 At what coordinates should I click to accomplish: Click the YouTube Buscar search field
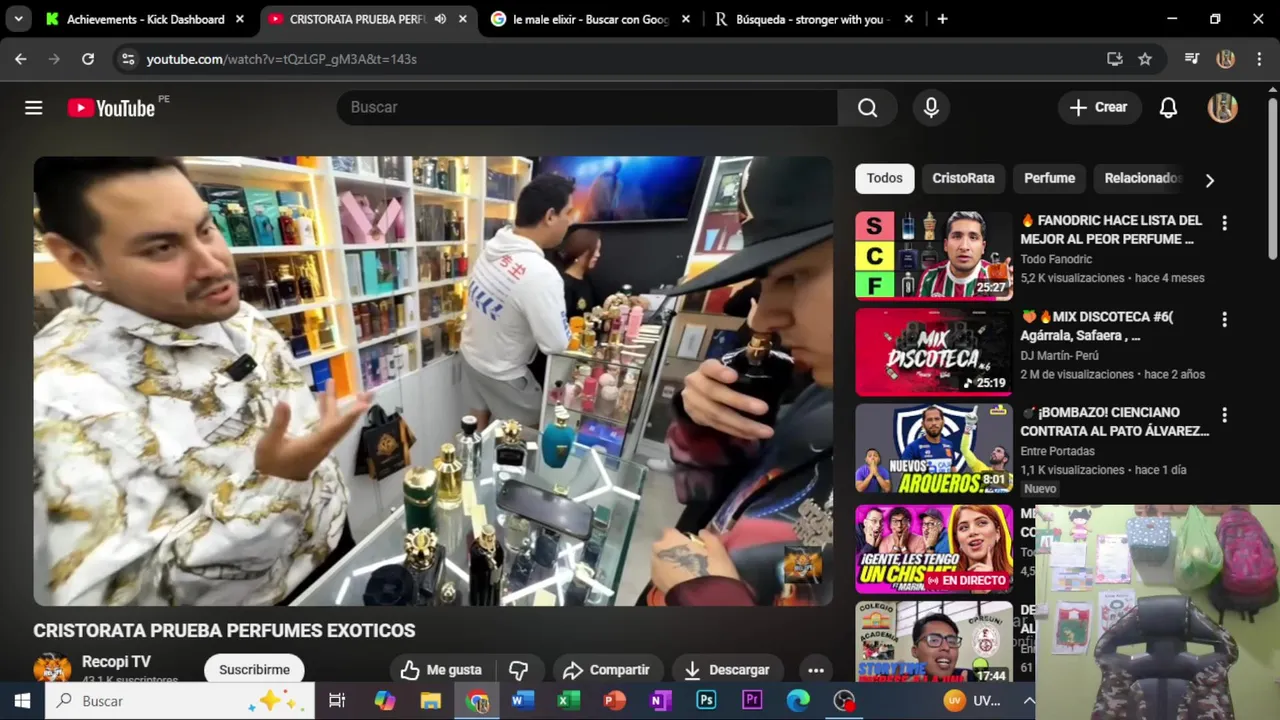pyautogui.click(x=587, y=107)
